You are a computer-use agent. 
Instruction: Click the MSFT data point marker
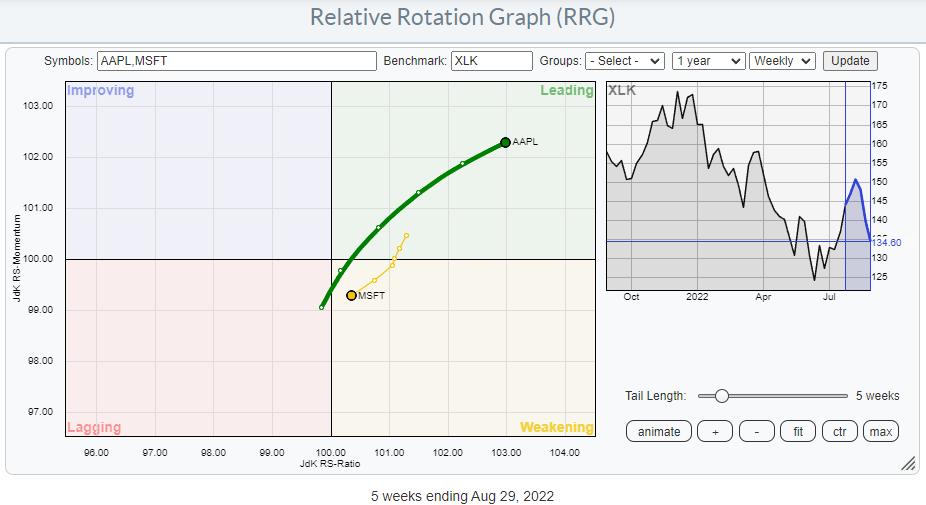tap(351, 295)
